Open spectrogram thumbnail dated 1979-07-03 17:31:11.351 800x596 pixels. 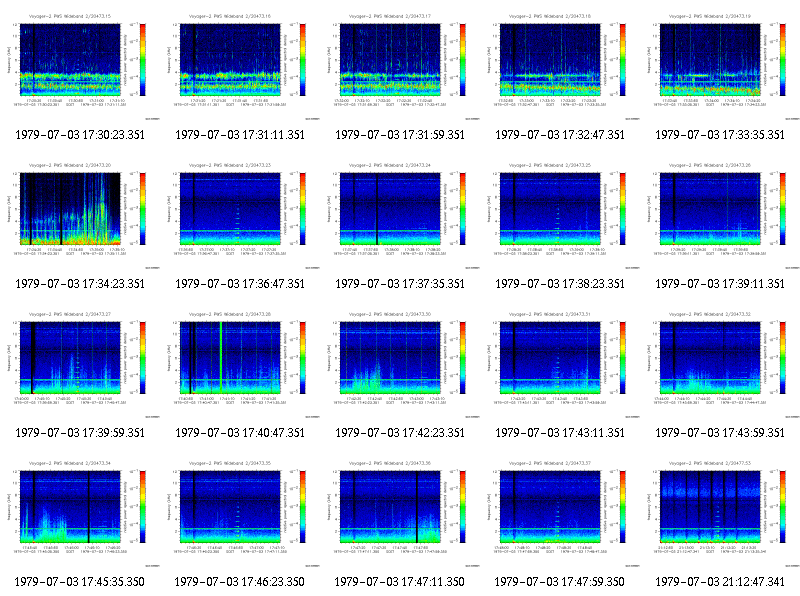240,66
